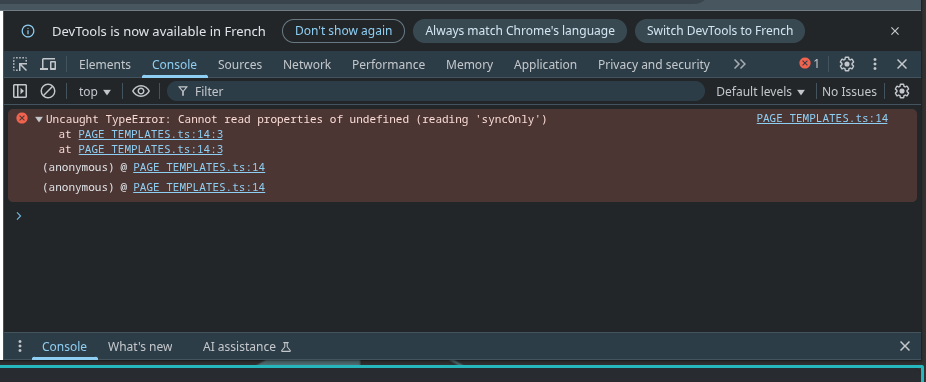The width and height of the screenshot is (926, 382).
Task: Click the No Issues indicator
Action: (849, 92)
